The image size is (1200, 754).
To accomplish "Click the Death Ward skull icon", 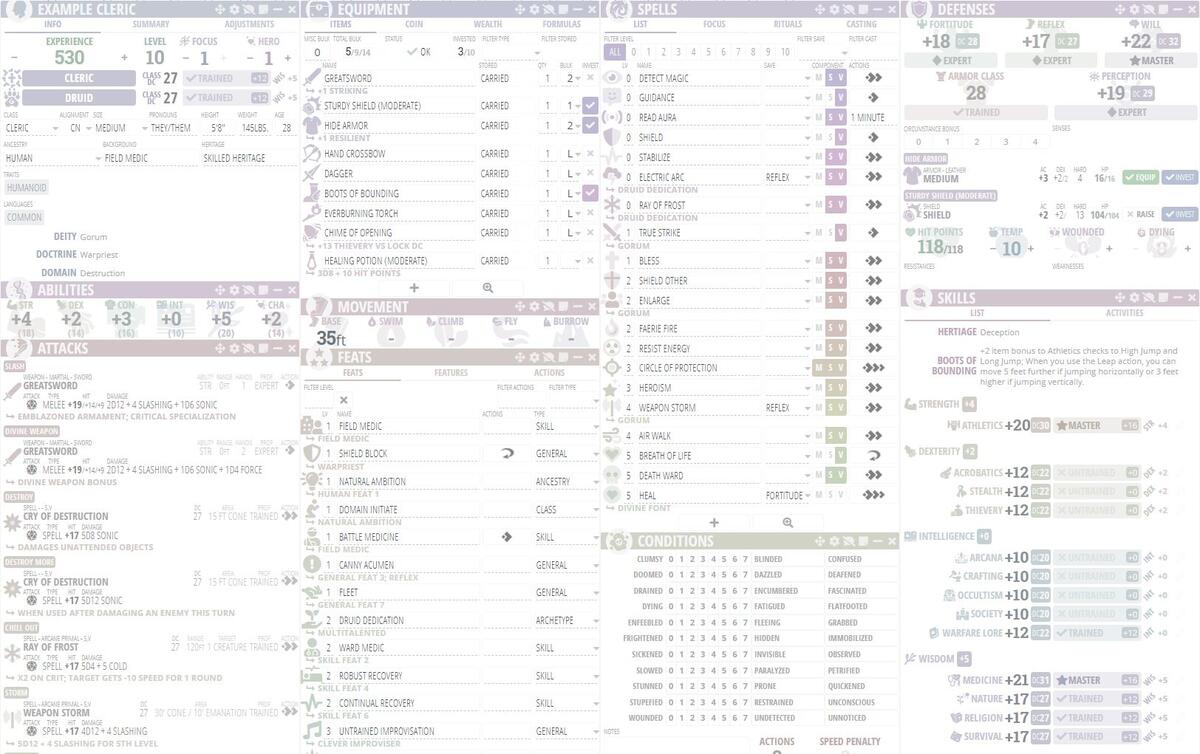I will [x=612, y=475].
